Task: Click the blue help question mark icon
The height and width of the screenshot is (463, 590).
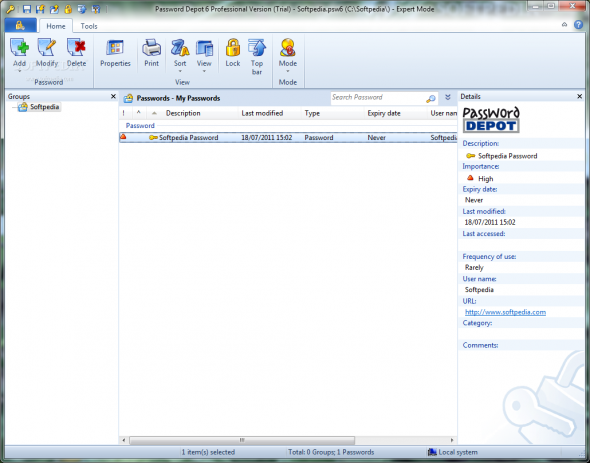Action: 578,24
